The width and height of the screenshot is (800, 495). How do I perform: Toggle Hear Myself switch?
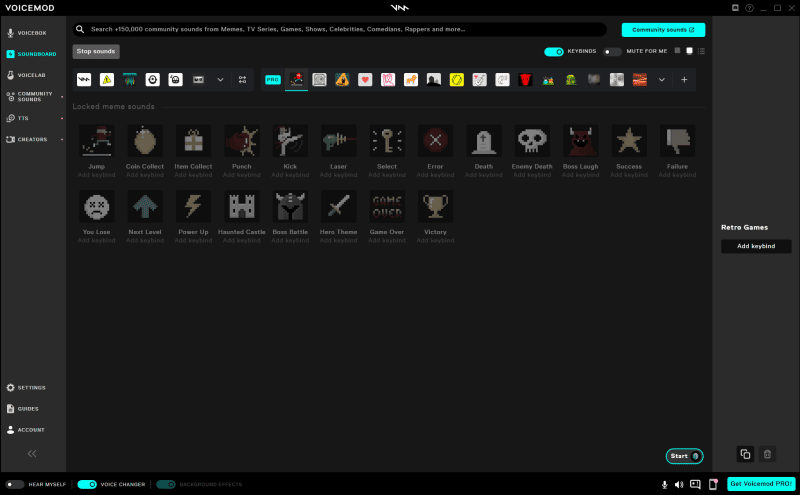pyautogui.click(x=15, y=484)
